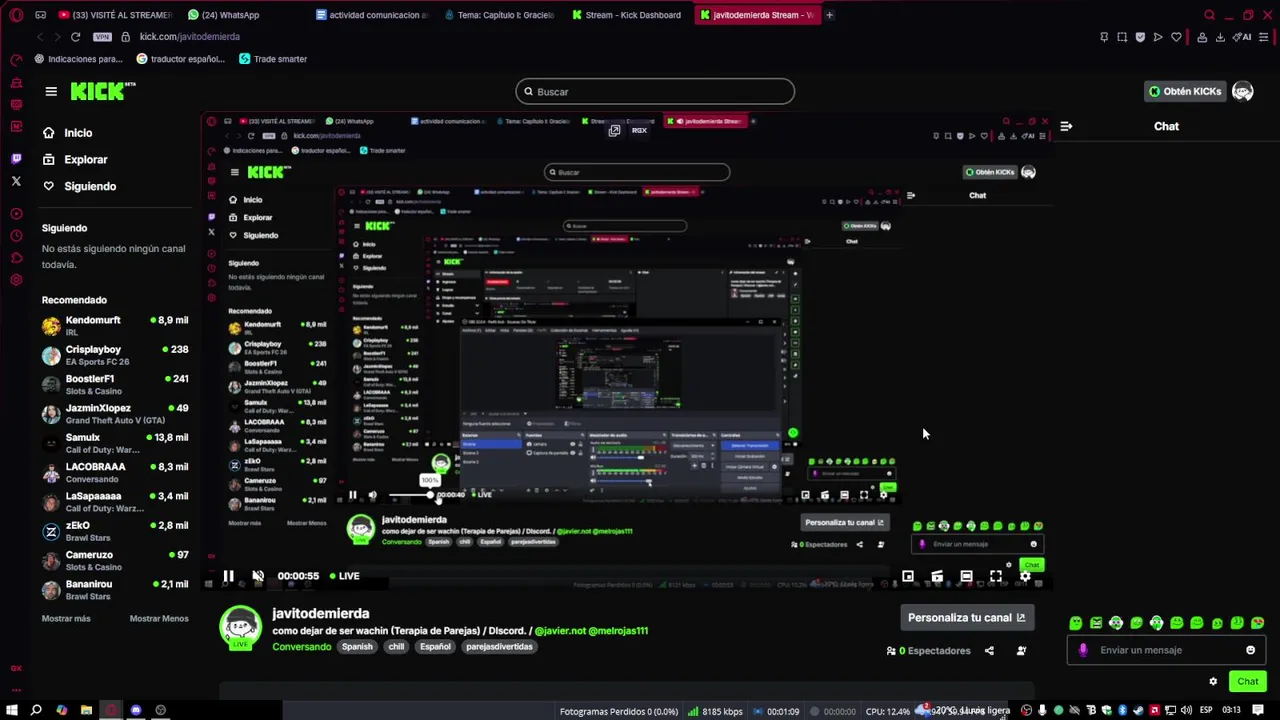The image size is (1280, 720).
Task: Focus the Buscar search field
Action: [x=655, y=91]
